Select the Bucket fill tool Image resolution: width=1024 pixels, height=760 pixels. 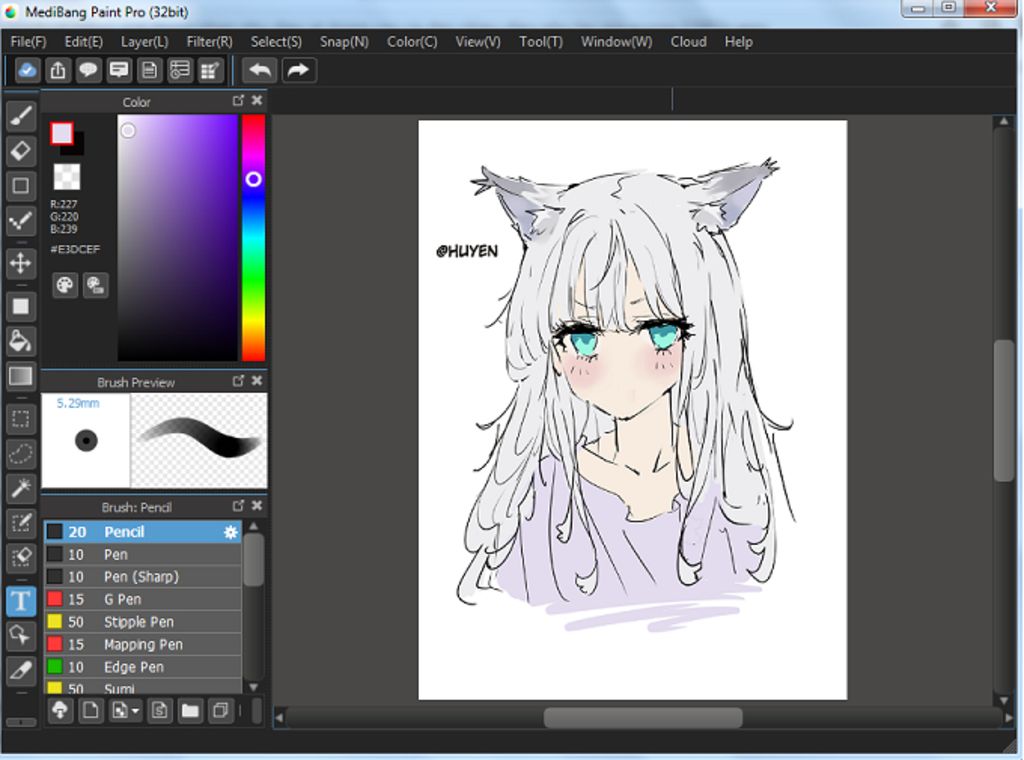21,341
